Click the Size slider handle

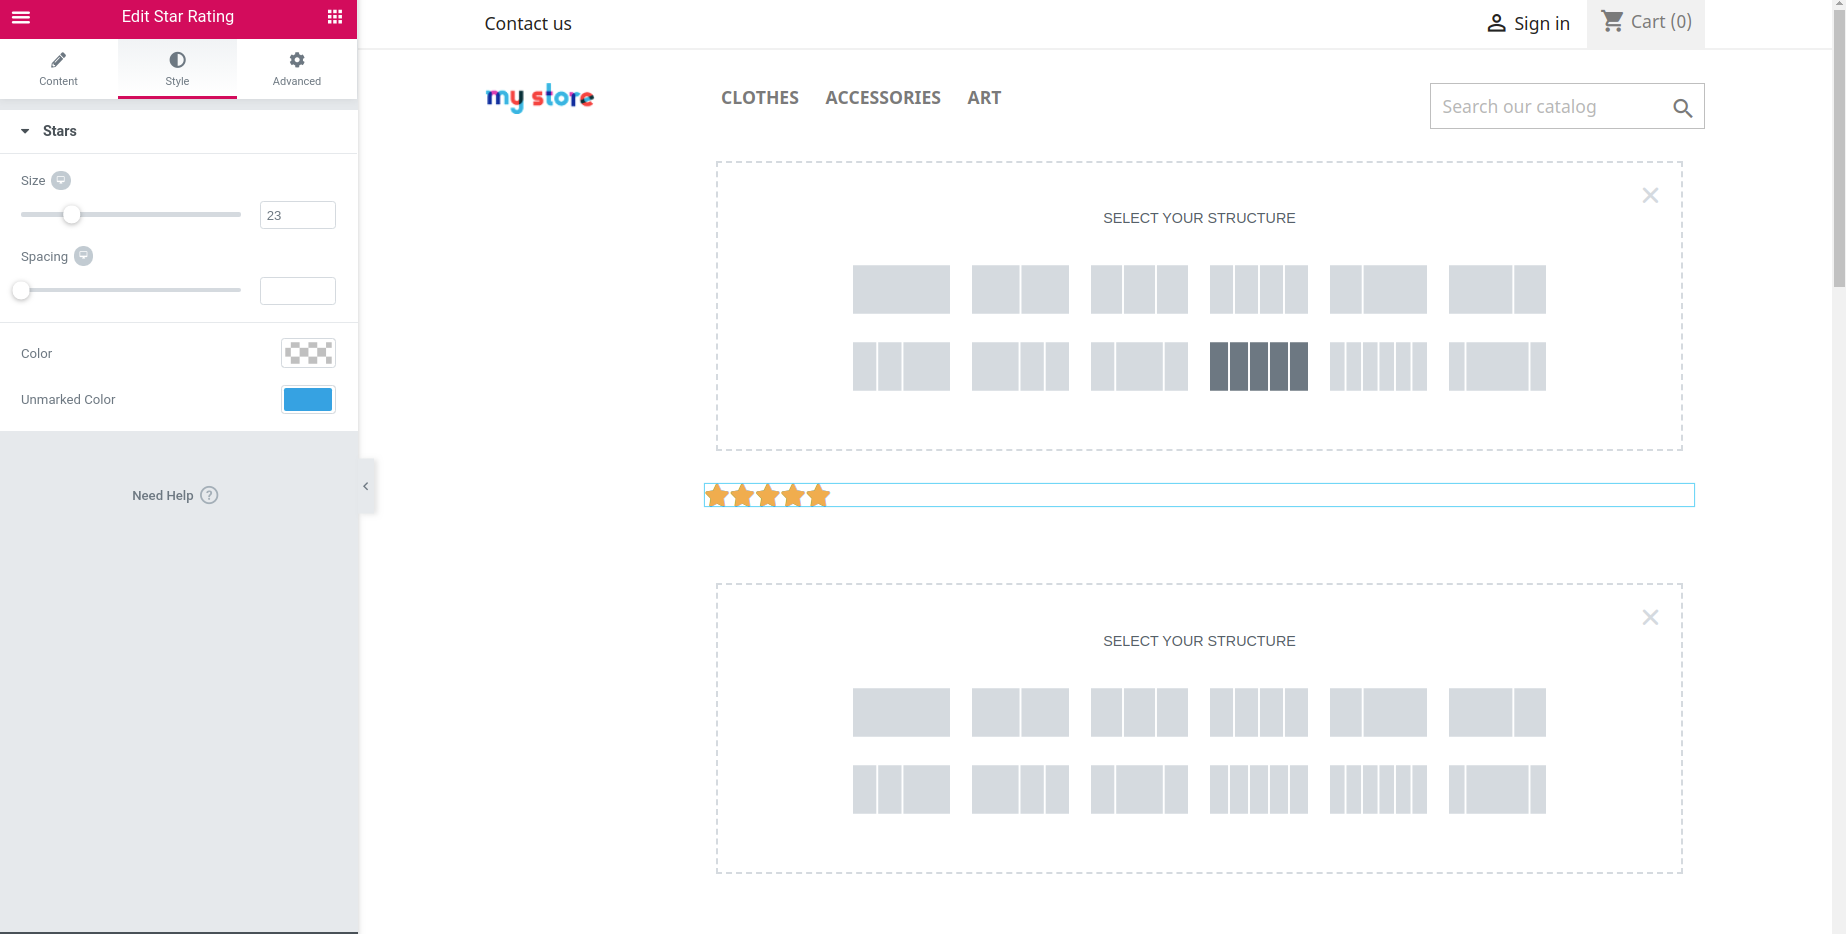71,214
